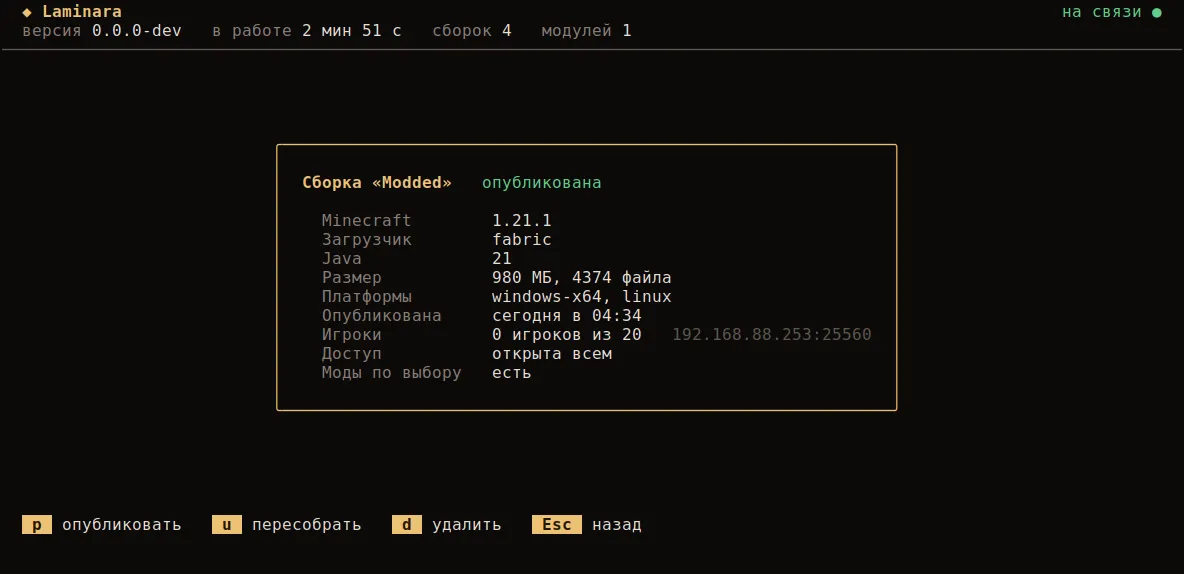1184x574 pixels.
Task: Click the 'Игроки' field label
Action: tap(351, 335)
